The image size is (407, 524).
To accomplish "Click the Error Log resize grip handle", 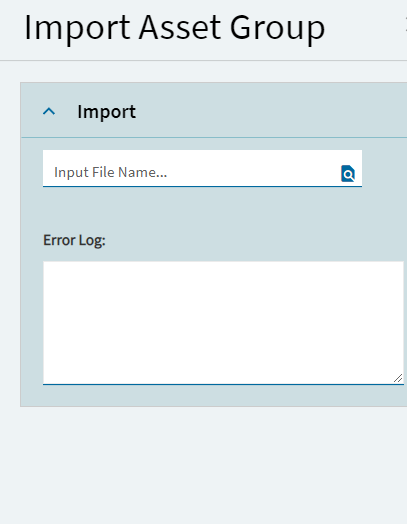I will 398,378.
